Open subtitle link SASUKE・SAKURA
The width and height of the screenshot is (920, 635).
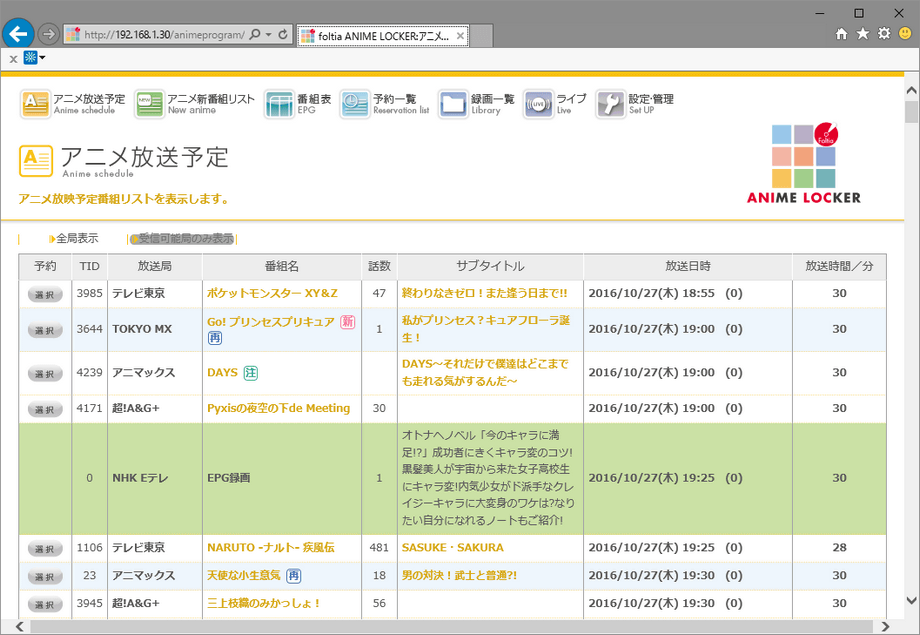452,547
